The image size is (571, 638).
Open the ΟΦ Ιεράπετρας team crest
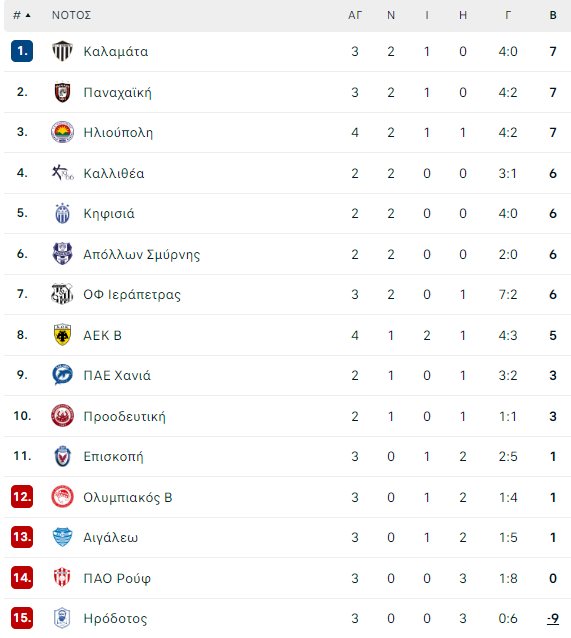point(62,294)
